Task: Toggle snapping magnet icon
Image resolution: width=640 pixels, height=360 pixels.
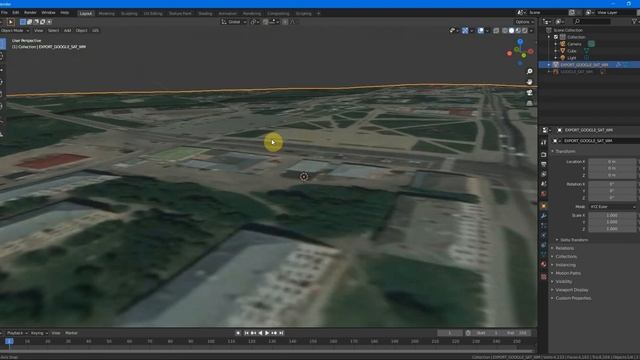Action: (x=265, y=22)
